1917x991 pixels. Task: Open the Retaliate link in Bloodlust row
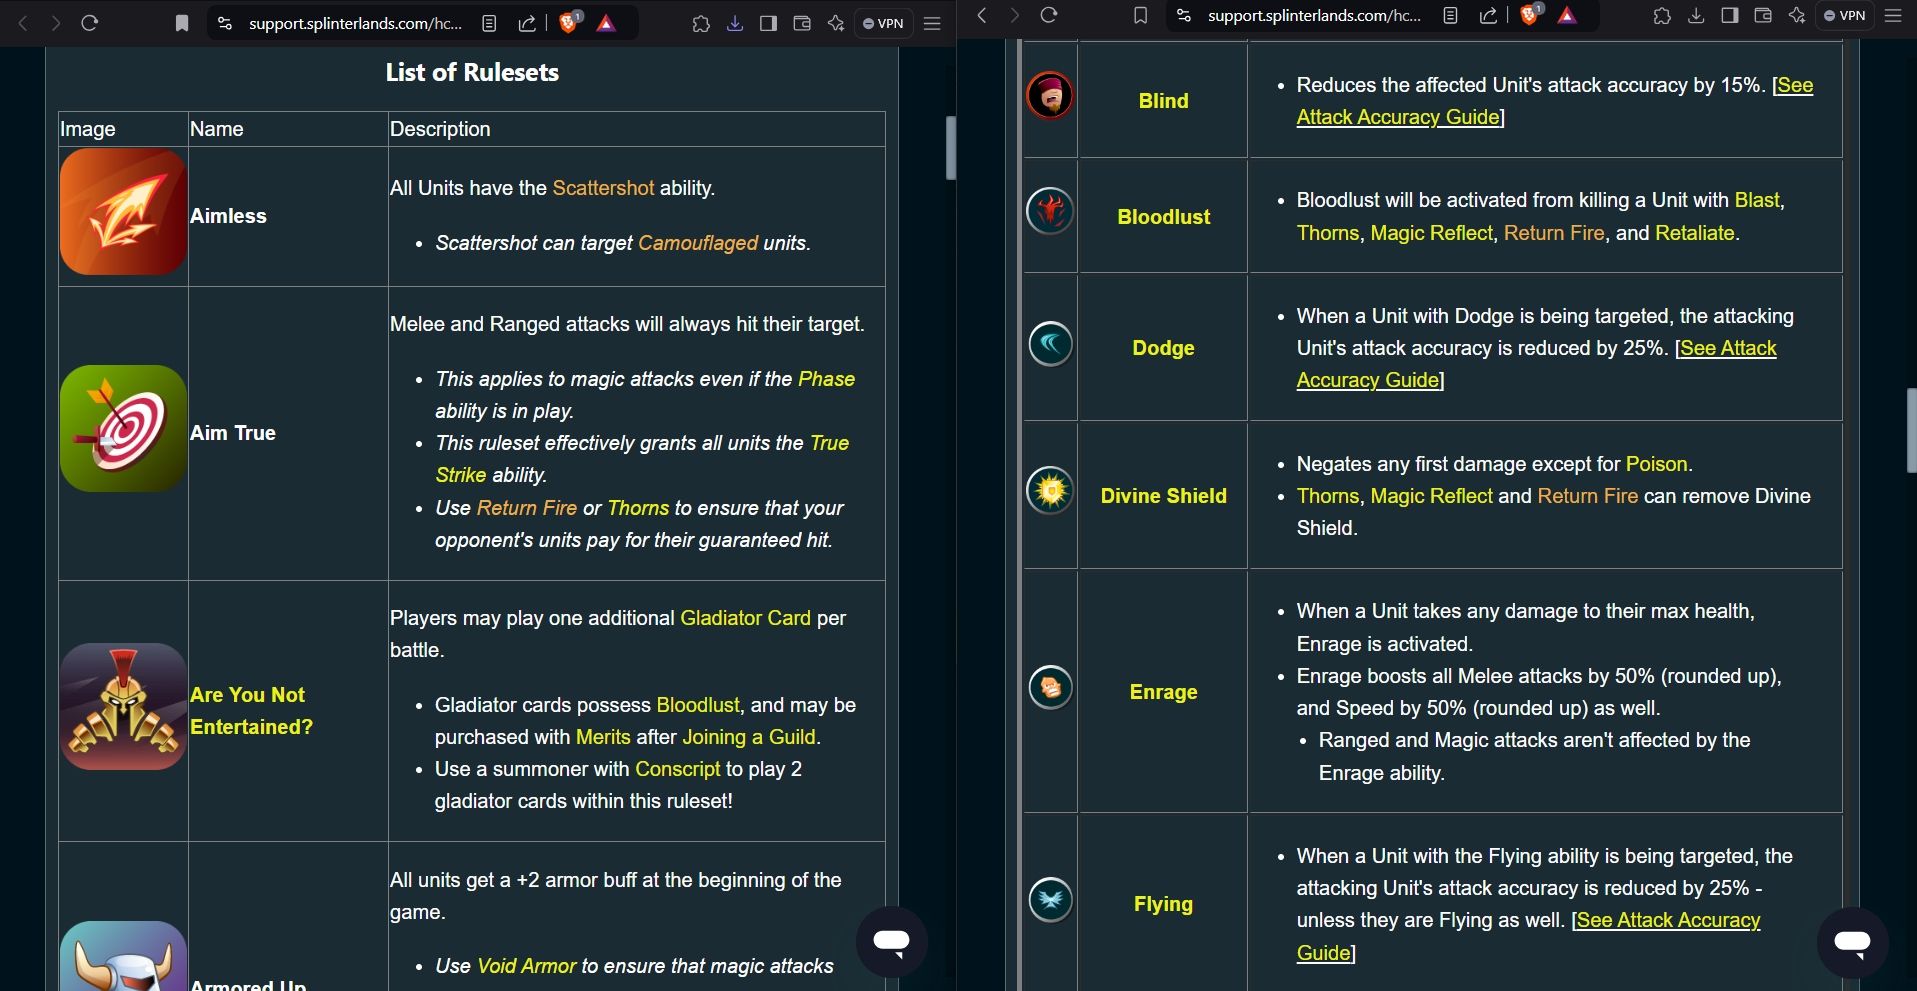[x=1695, y=233]
